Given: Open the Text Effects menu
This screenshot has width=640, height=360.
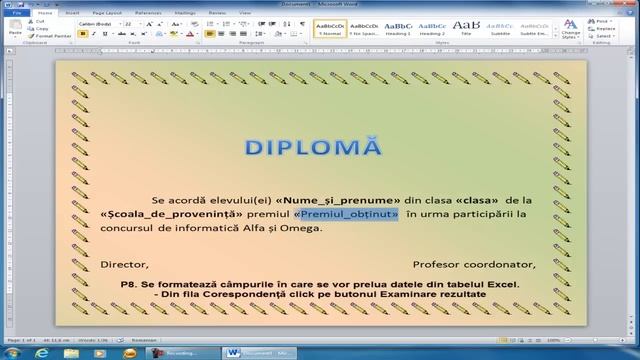Looking at the screenshot, I should coord(160,34).
